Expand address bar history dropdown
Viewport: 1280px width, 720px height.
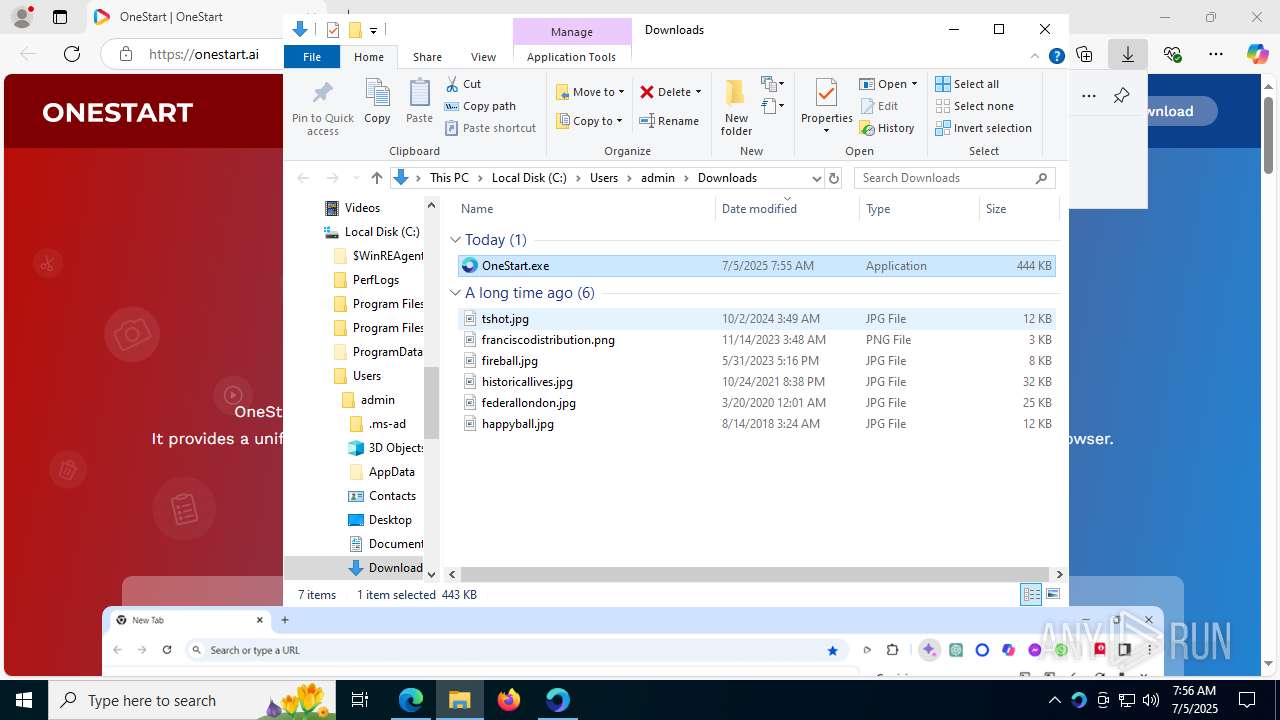point(816,178)
